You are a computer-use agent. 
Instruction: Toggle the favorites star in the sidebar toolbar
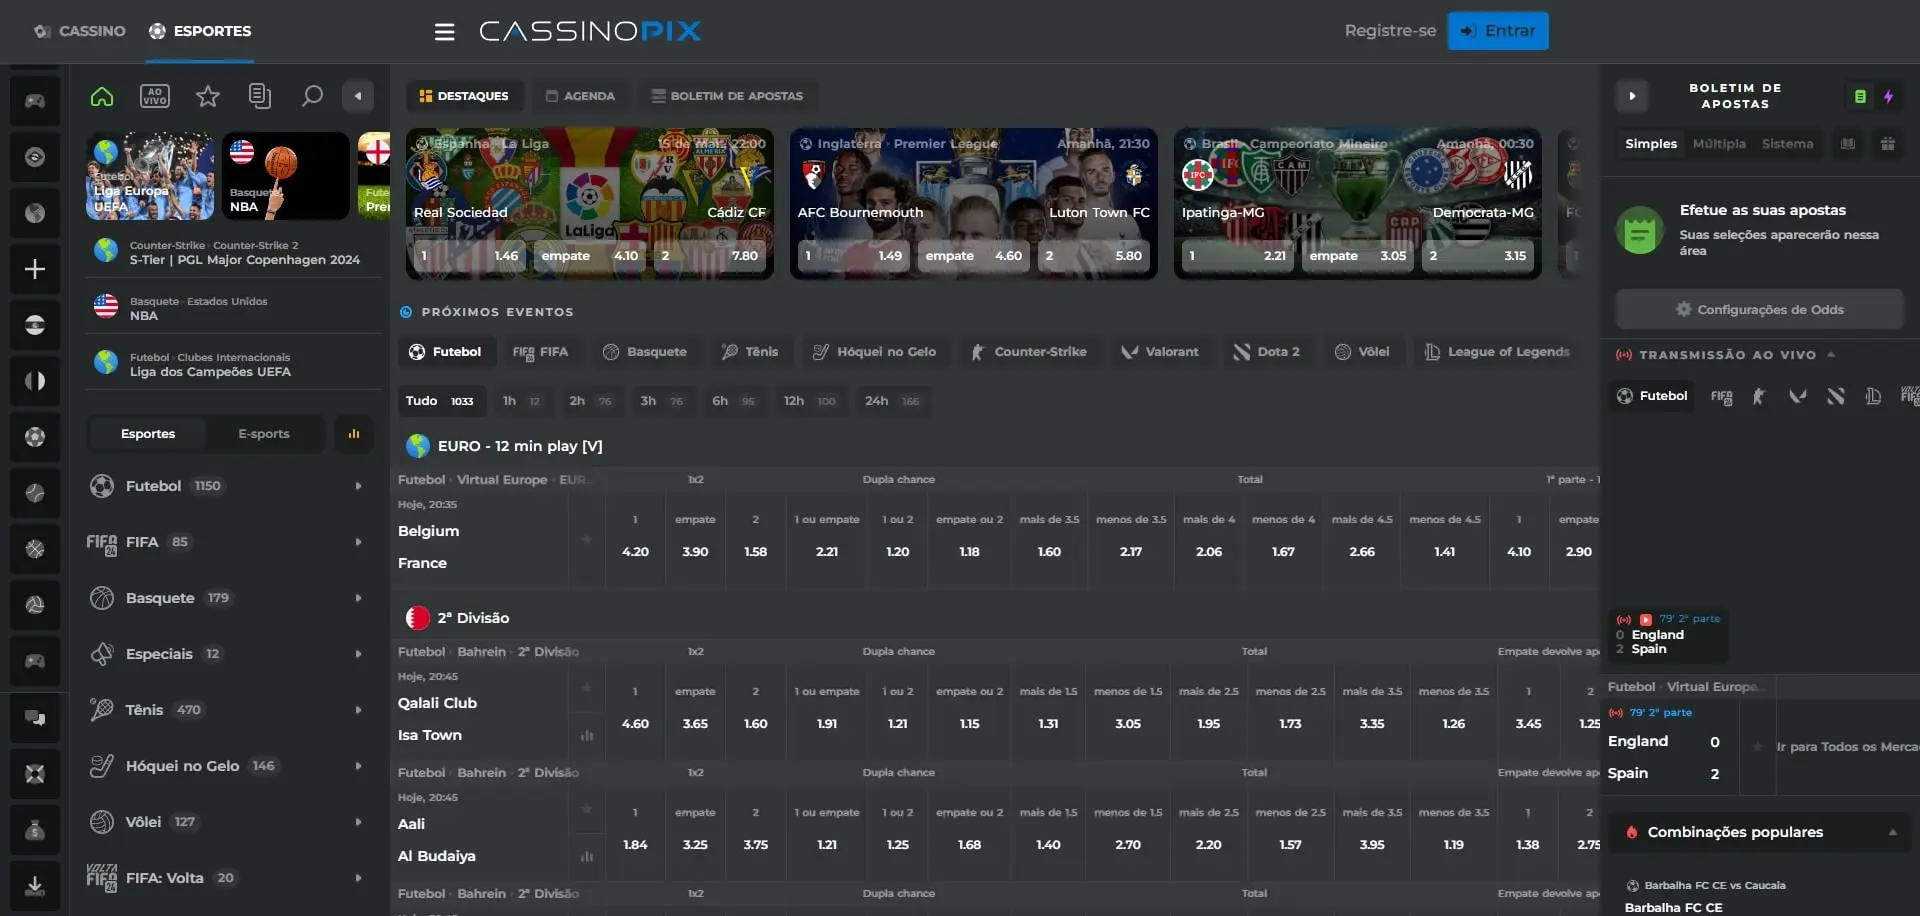207,95
